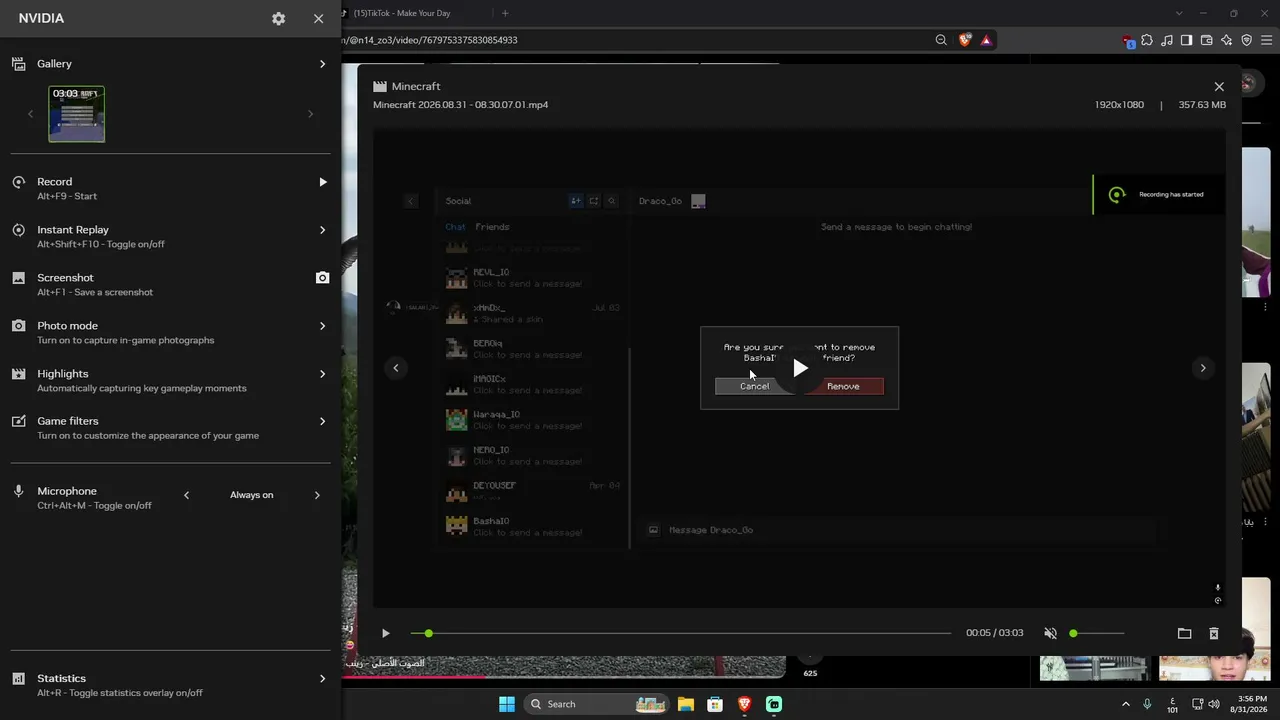Select the TikTok browser tab

(410, 13)
